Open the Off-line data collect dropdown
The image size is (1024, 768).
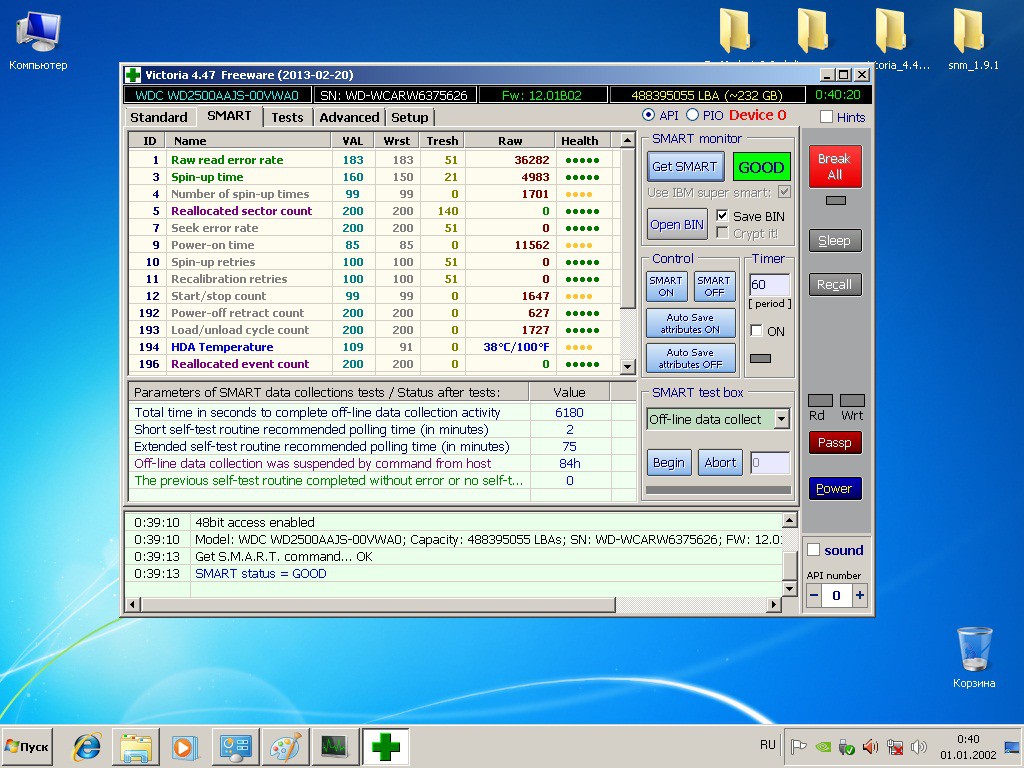pyautogui.click(x=782, y=419)
